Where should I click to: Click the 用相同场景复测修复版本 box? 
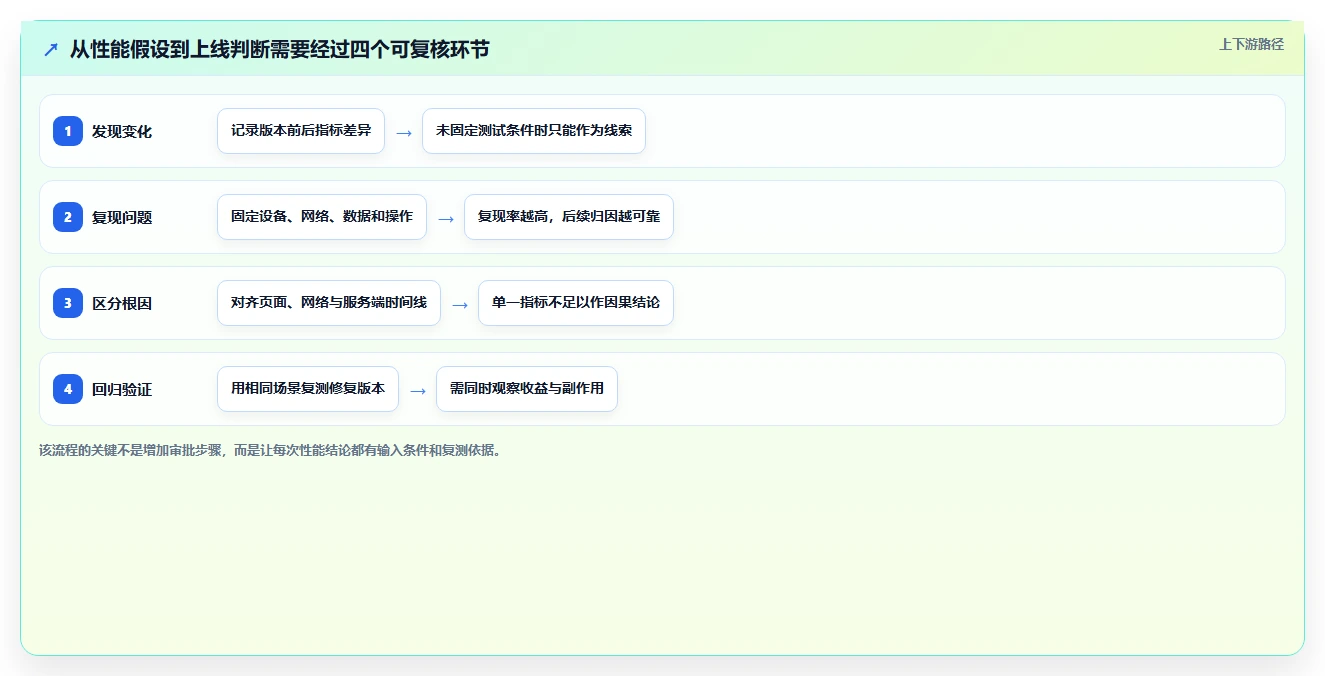pyautogui.click(x=308, y=389)
